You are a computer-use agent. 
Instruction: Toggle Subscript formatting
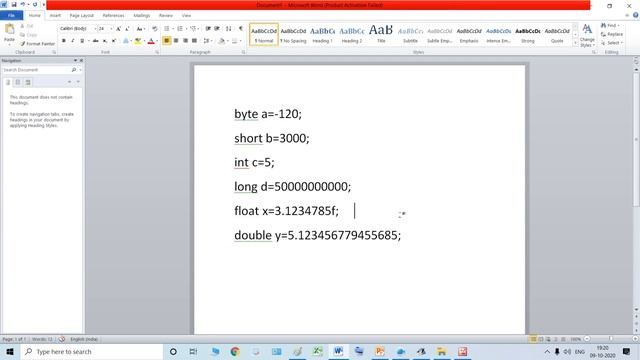click(105, 41)
